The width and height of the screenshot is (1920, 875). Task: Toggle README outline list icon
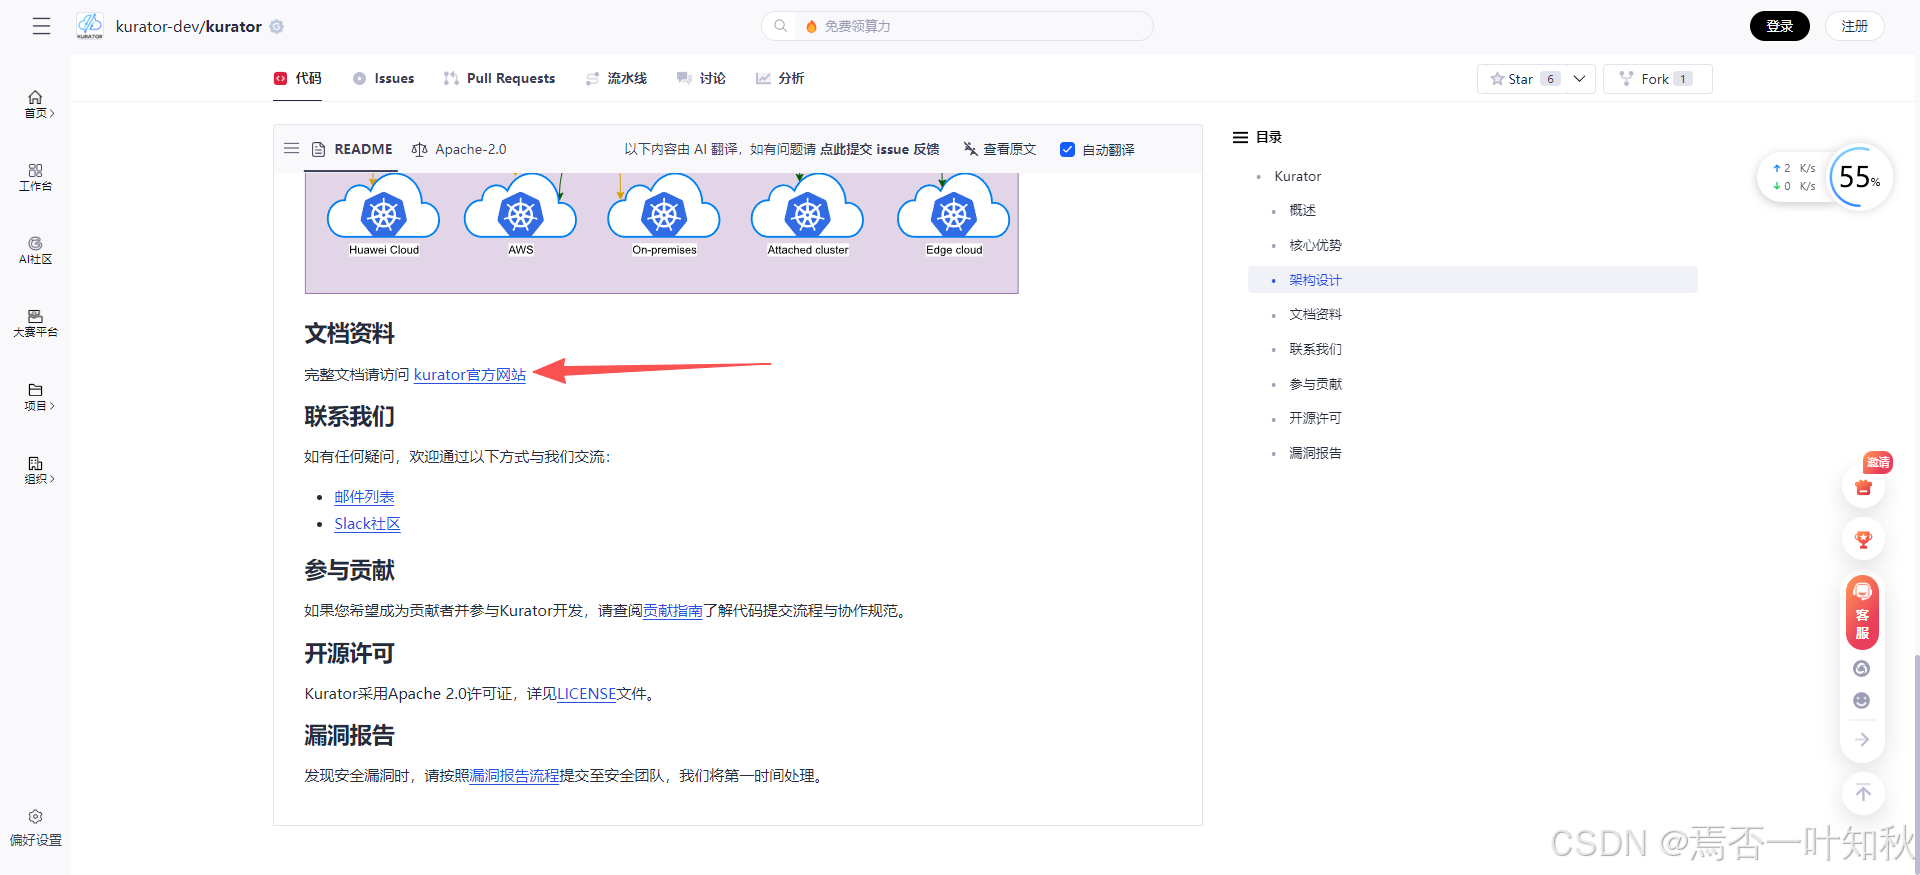point(291,149)
